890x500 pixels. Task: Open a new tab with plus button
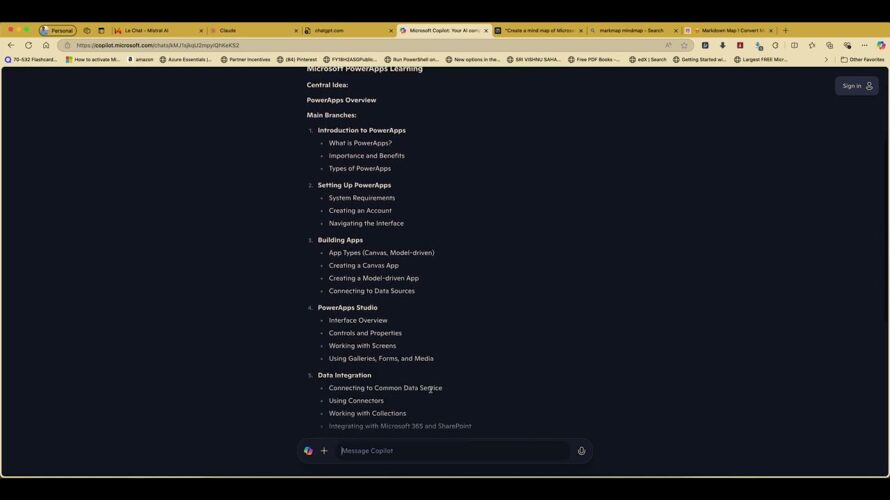point(786,31)
